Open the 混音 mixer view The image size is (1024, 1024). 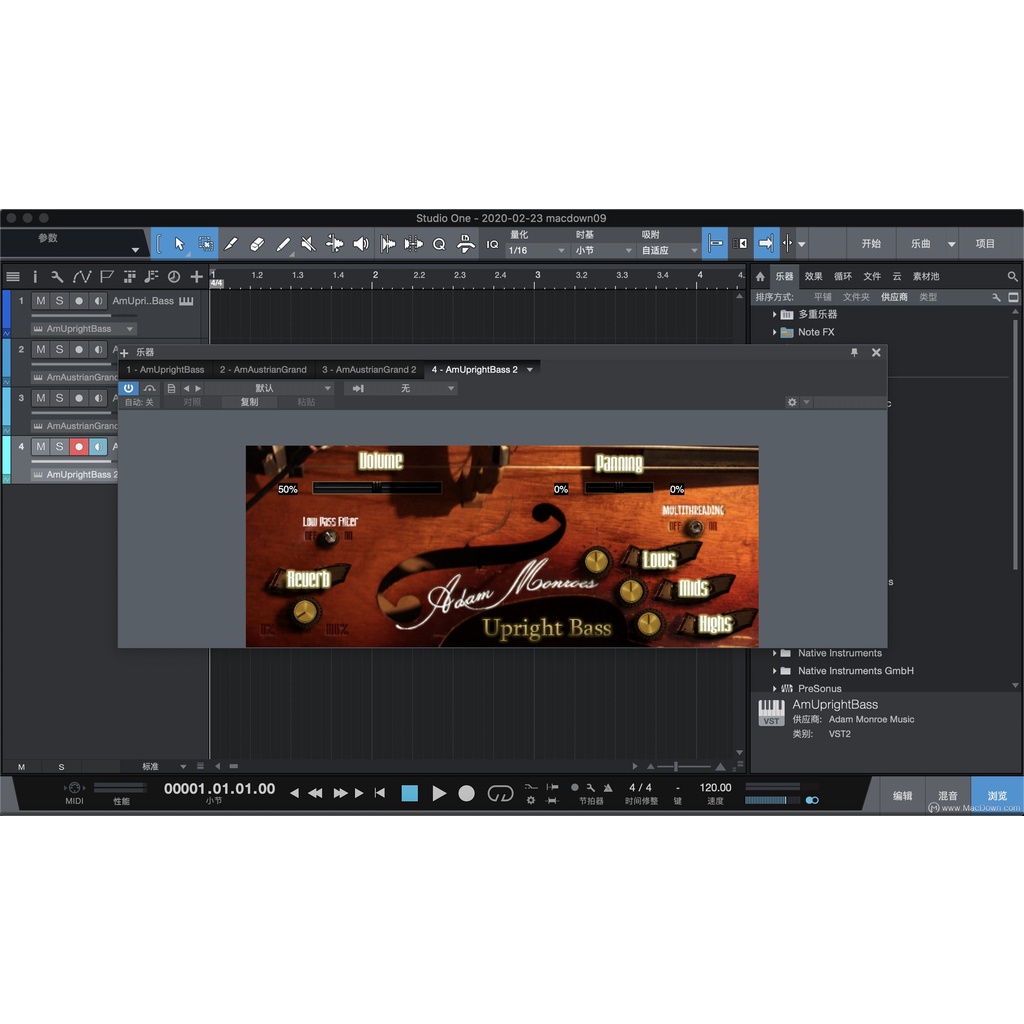click(x=948, y=796)
